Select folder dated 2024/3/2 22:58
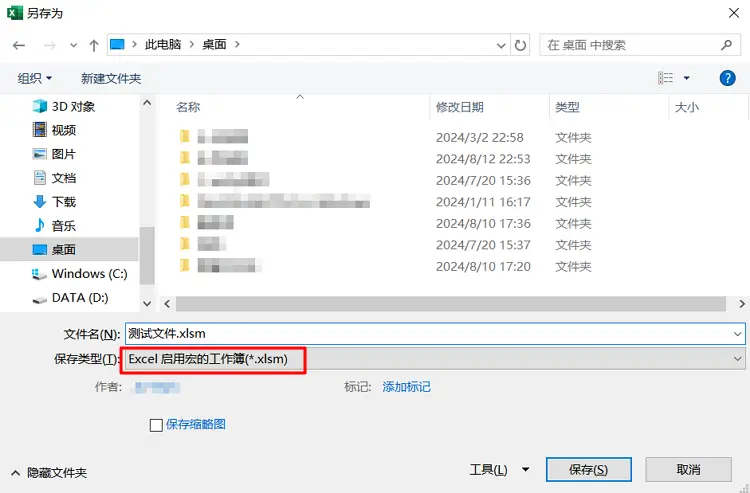The height and width of the screenshot is (493, 750). (x=385, y=137)
